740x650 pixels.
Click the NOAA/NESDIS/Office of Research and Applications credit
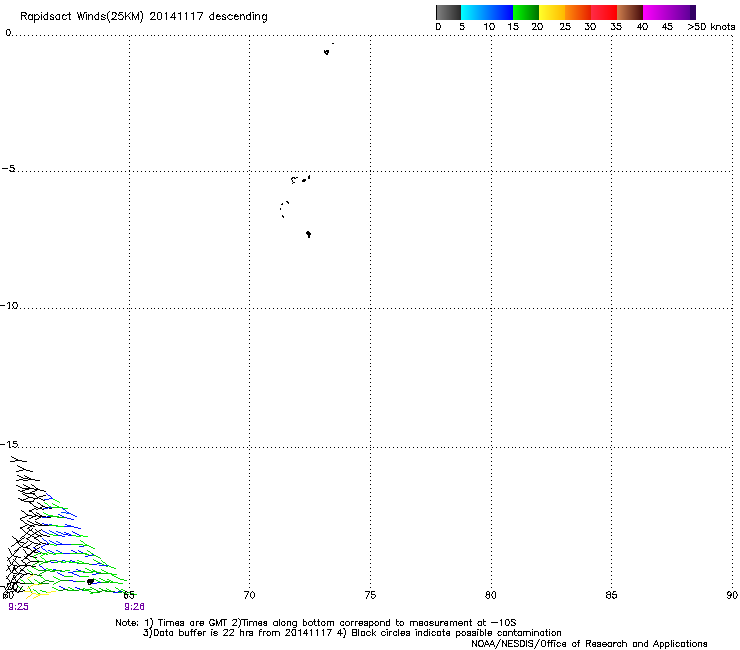coord(589,644)
